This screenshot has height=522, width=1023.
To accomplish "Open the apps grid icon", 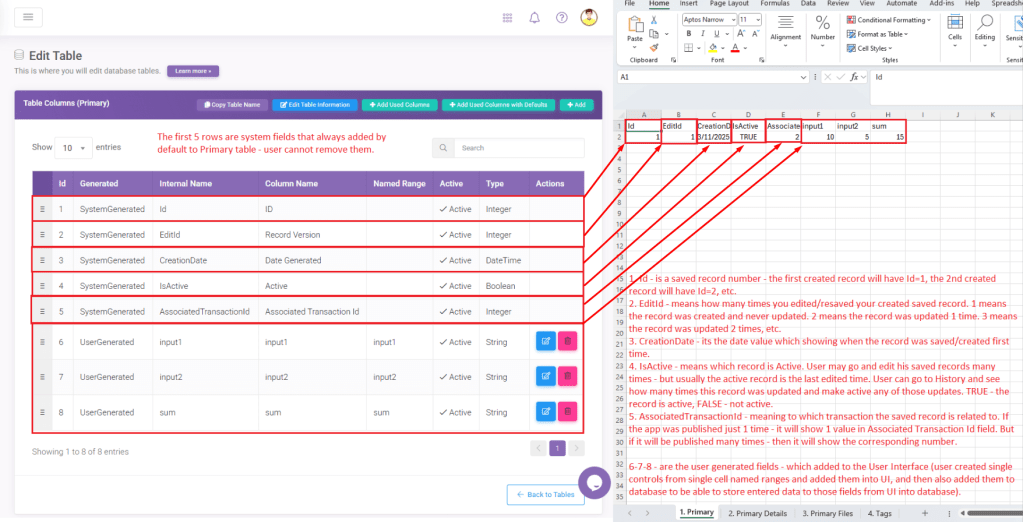I will [508, 17].
